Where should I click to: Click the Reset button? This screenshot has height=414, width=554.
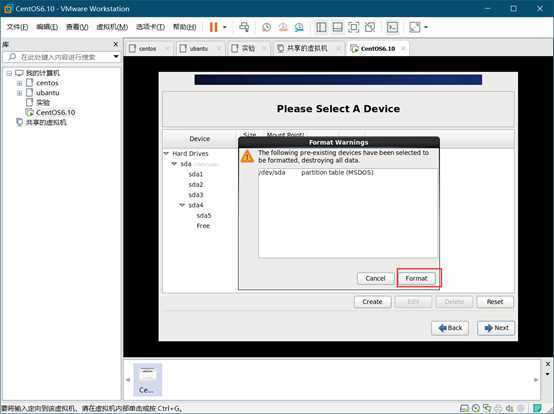click(x=495, y=302)
